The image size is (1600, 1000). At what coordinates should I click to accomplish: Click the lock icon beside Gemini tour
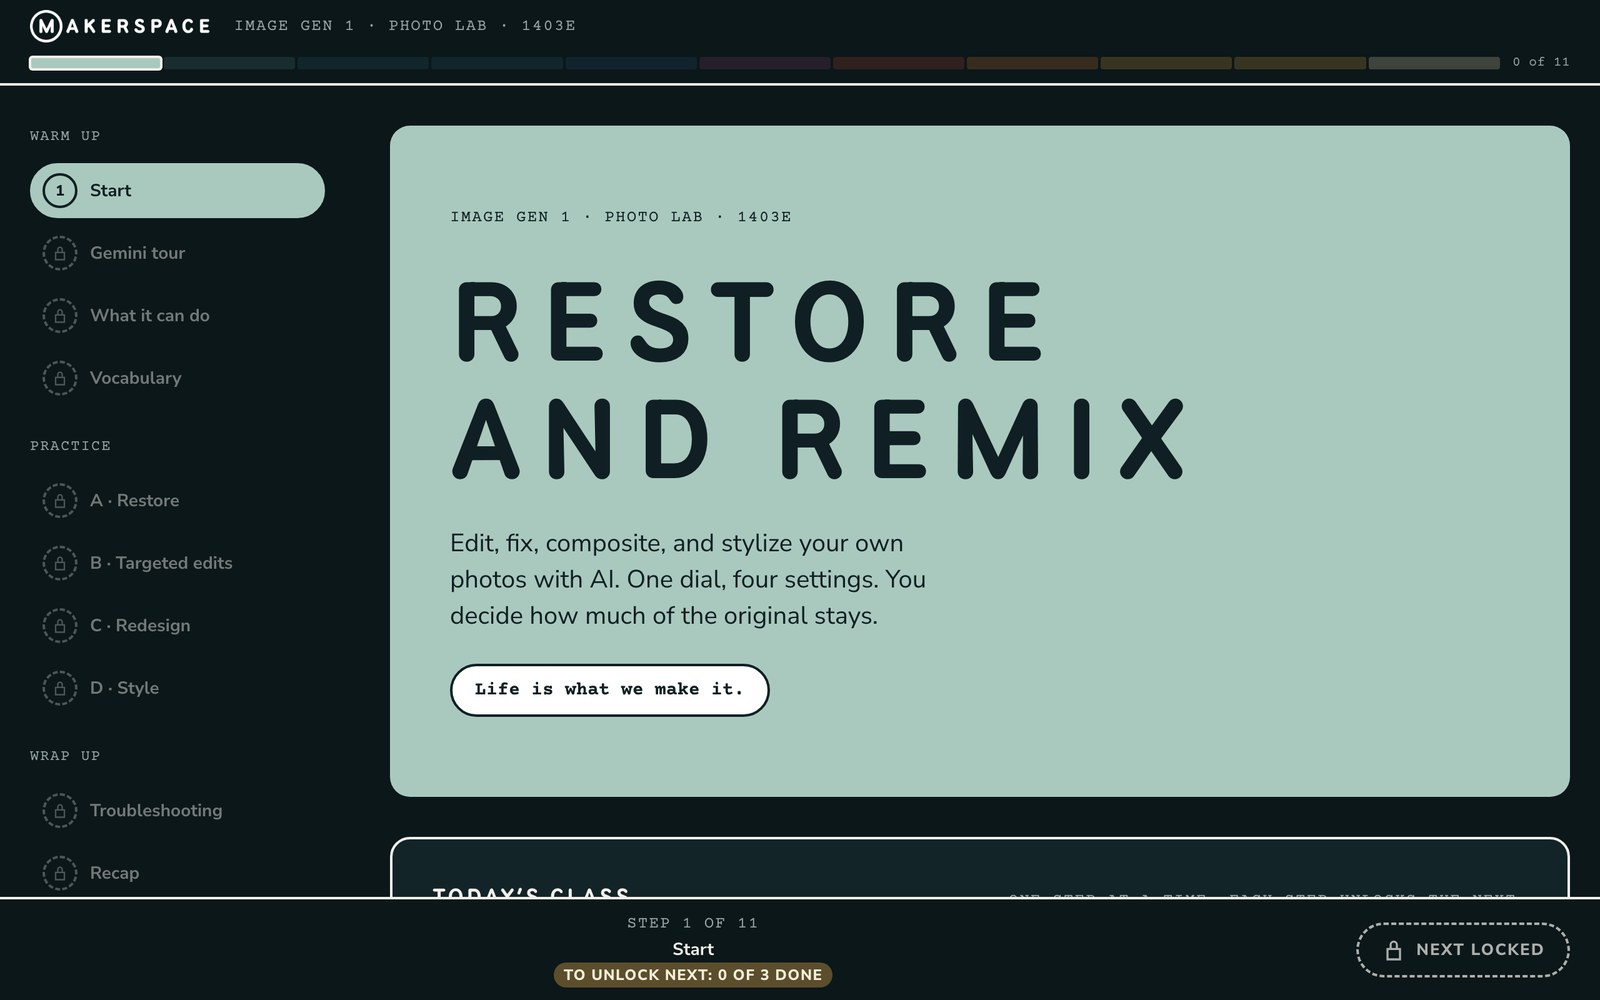pyautogui.click(x=60, y=253)
